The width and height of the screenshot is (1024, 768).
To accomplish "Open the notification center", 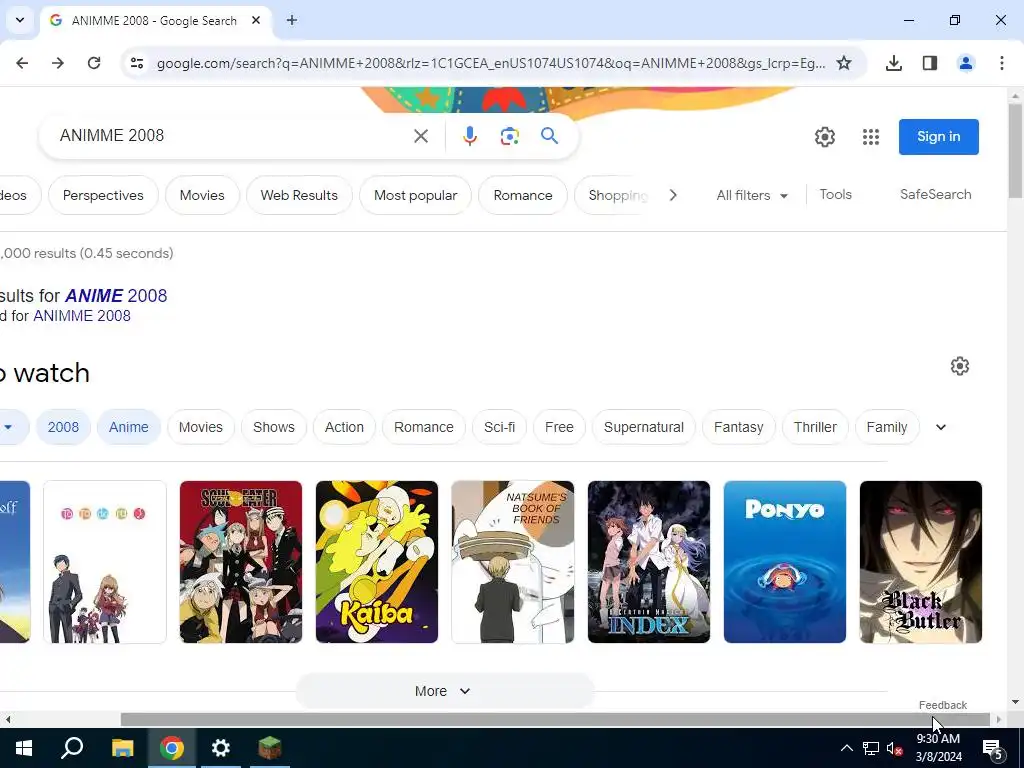I will (993, 748).
